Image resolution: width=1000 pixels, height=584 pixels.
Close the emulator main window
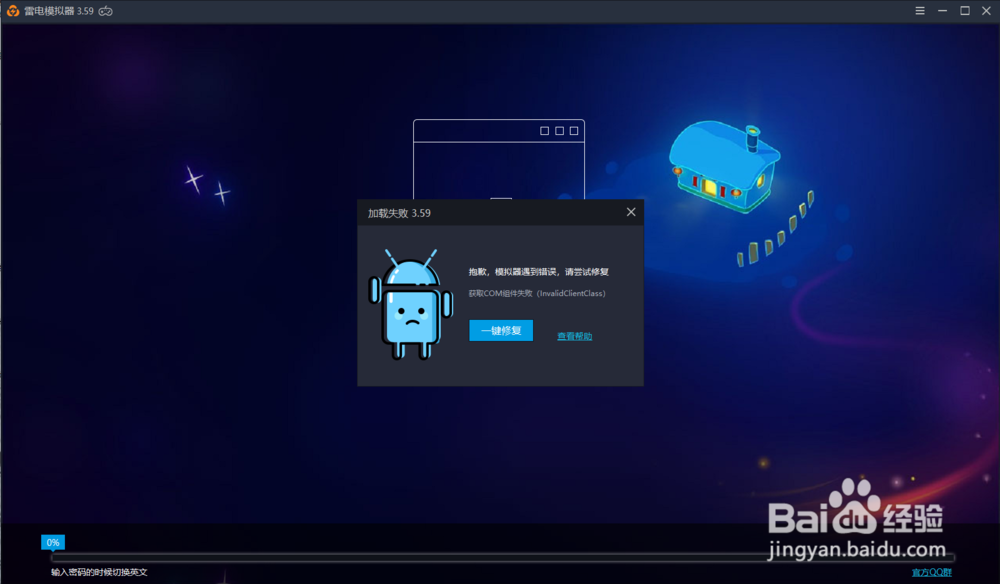pyautogui.click(x=986, y=11)
